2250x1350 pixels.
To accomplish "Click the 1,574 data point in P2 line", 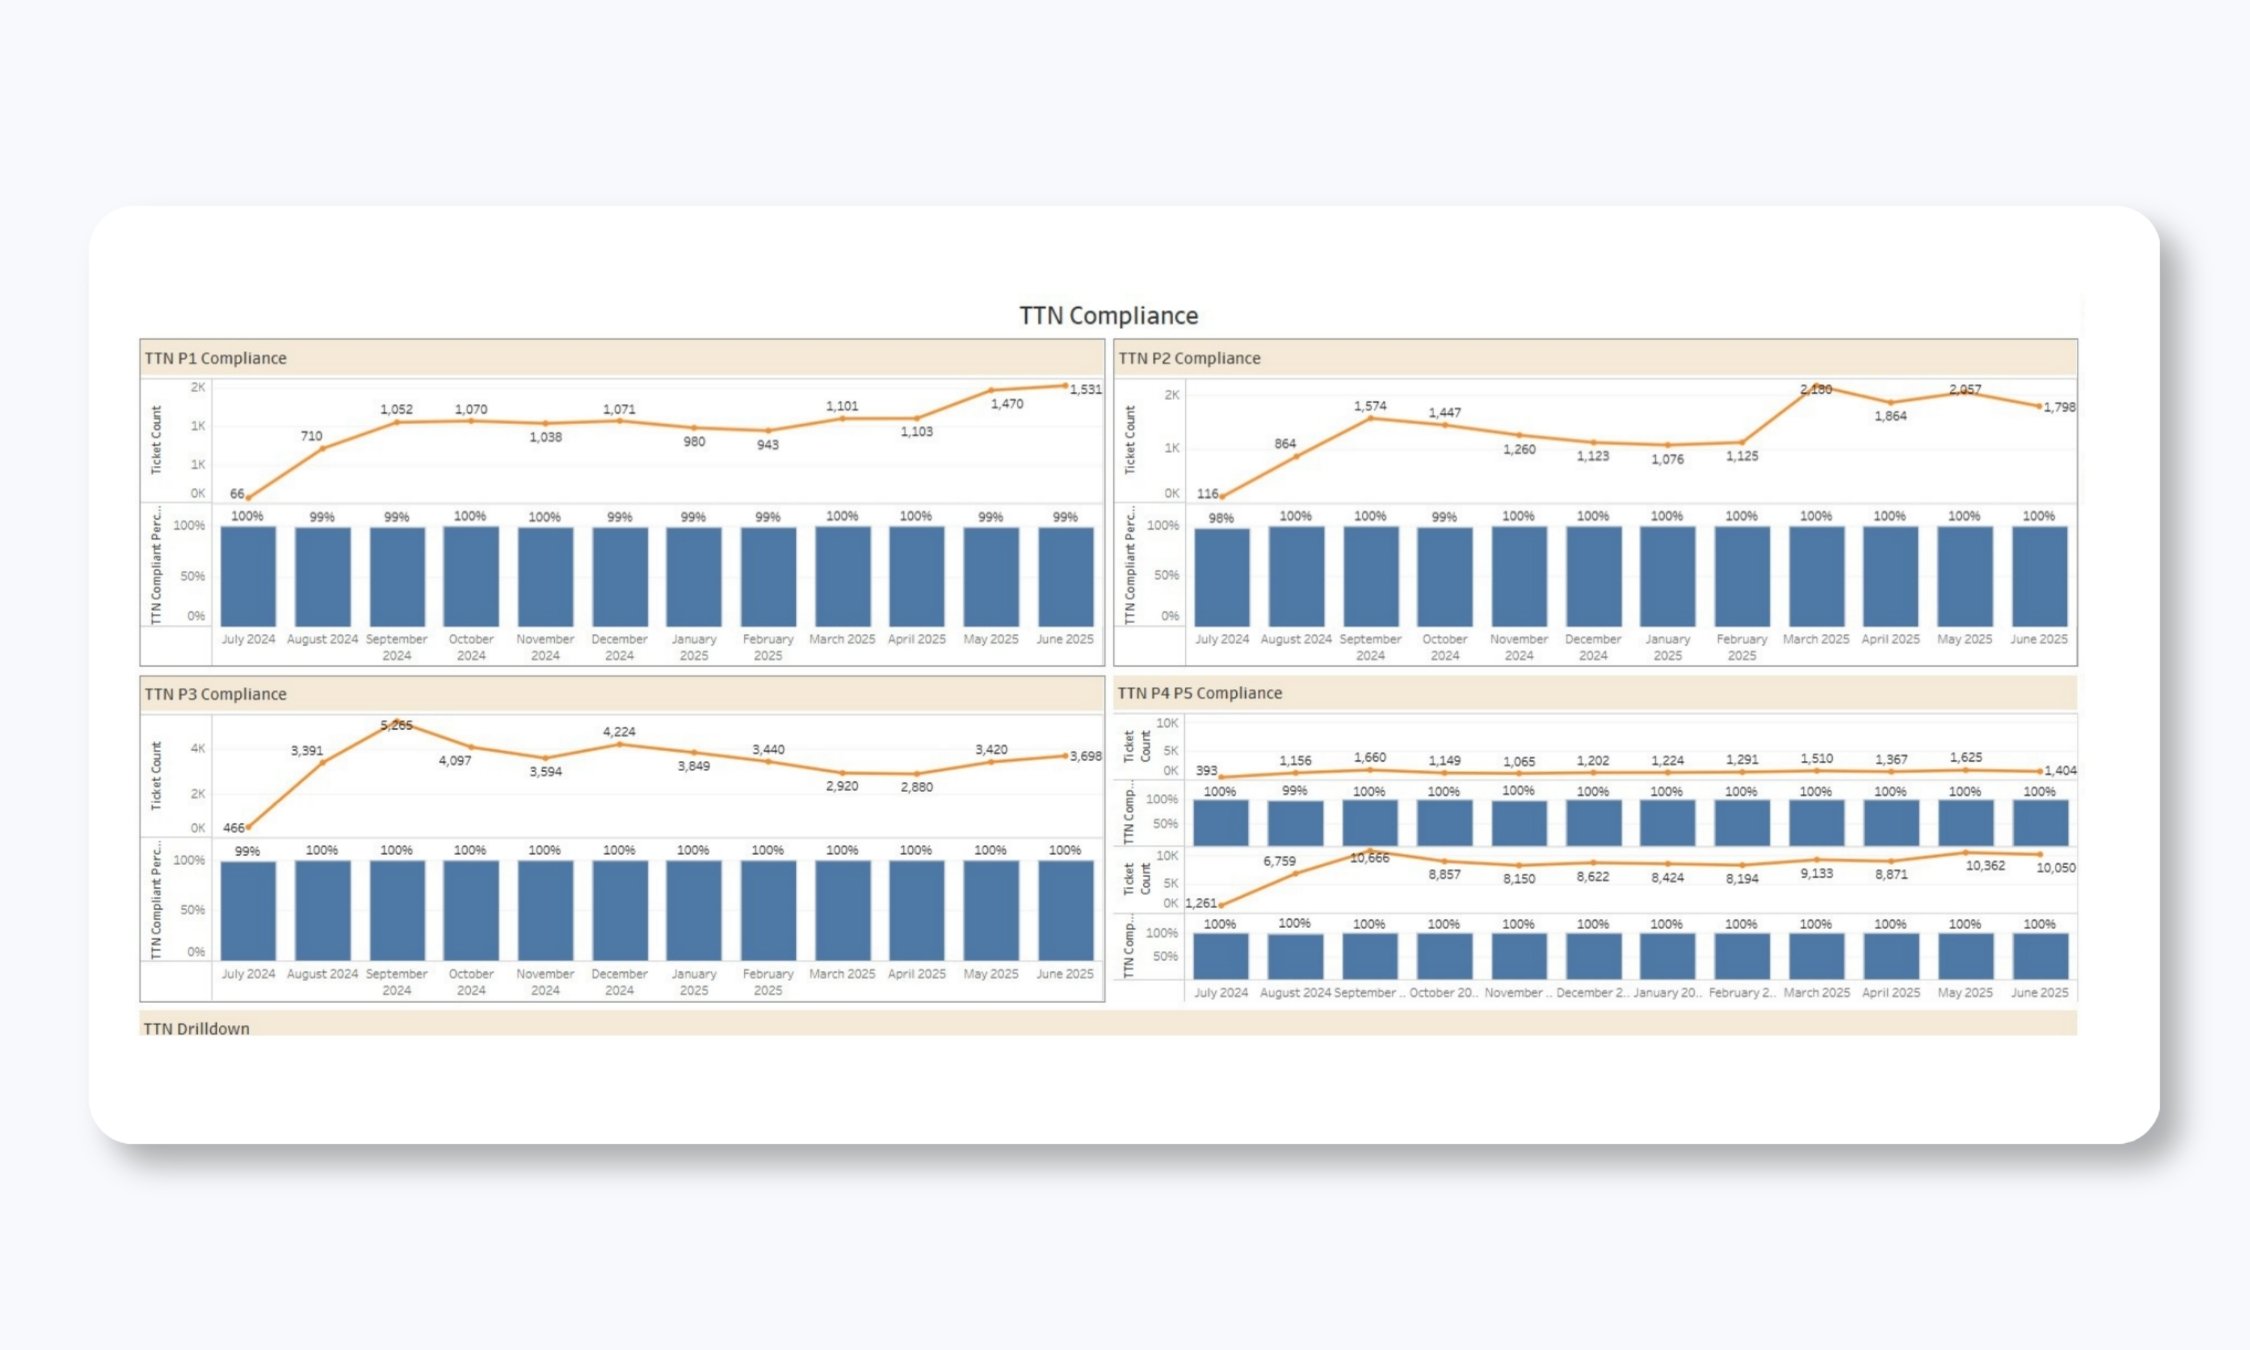I will click(1370, 418).
